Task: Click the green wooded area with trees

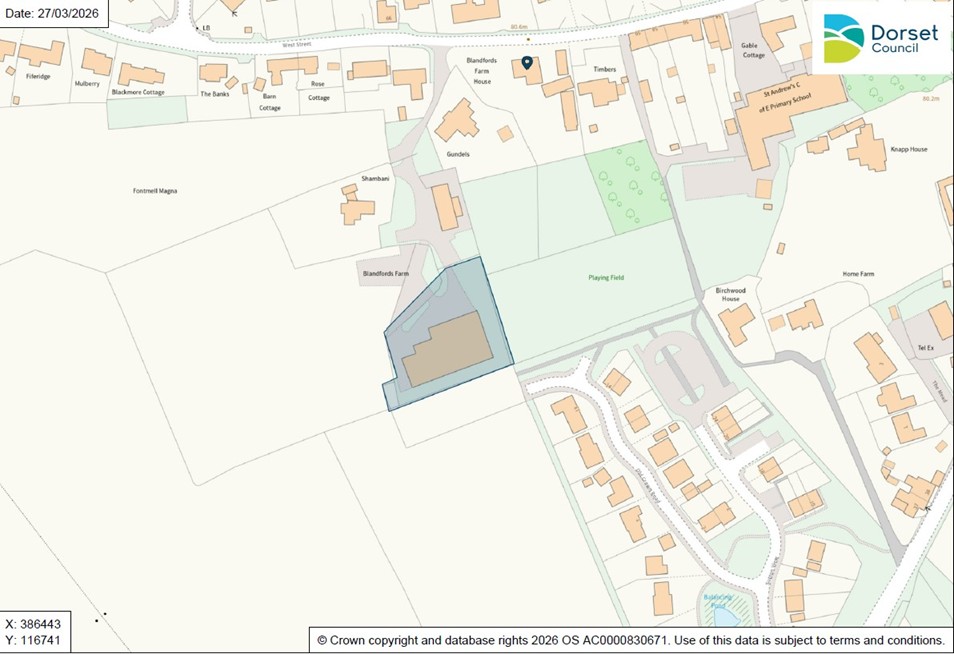Action: coord(630,186)
